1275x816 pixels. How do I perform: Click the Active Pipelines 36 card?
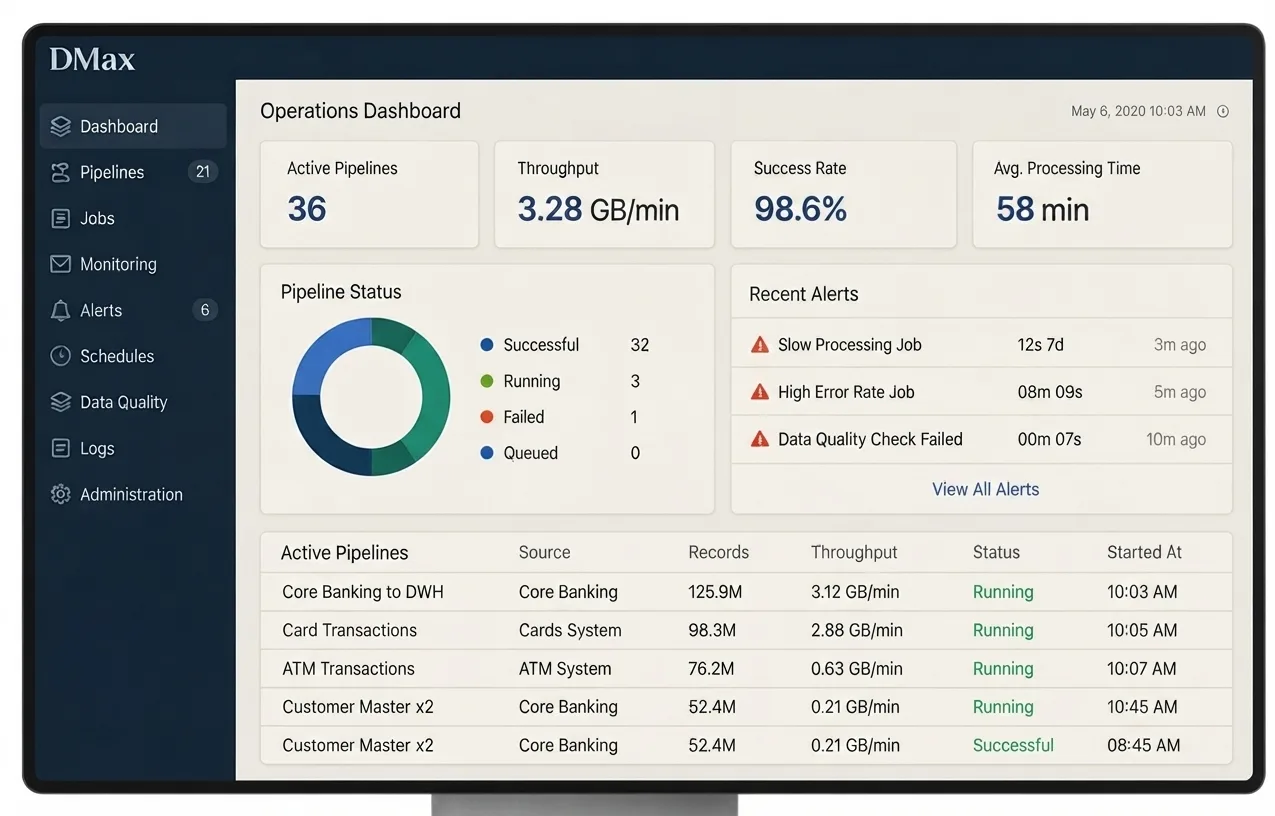tap(369, 194)
